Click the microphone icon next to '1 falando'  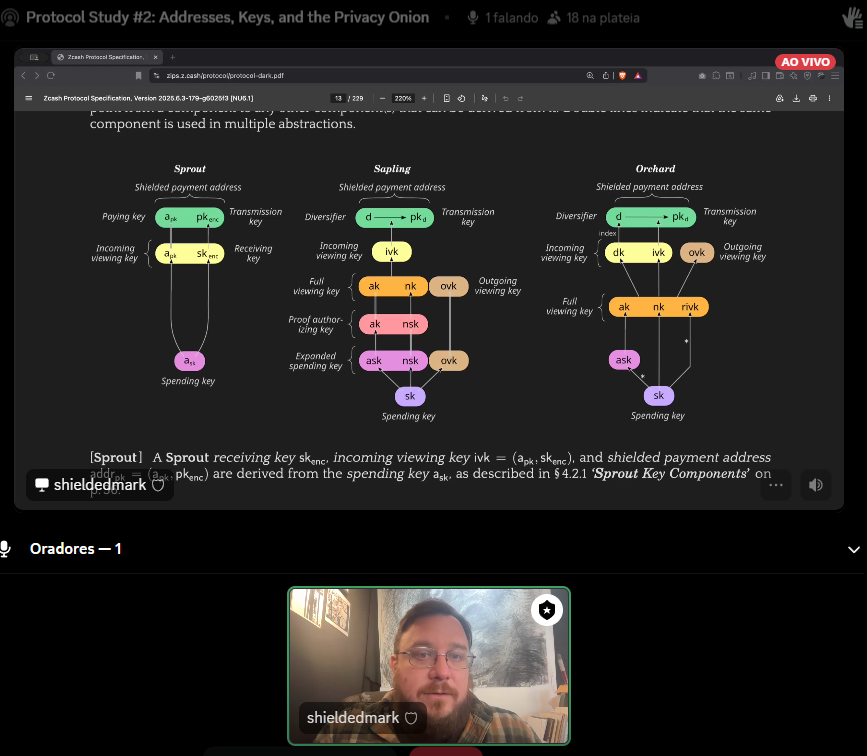[x=473, y=18]
